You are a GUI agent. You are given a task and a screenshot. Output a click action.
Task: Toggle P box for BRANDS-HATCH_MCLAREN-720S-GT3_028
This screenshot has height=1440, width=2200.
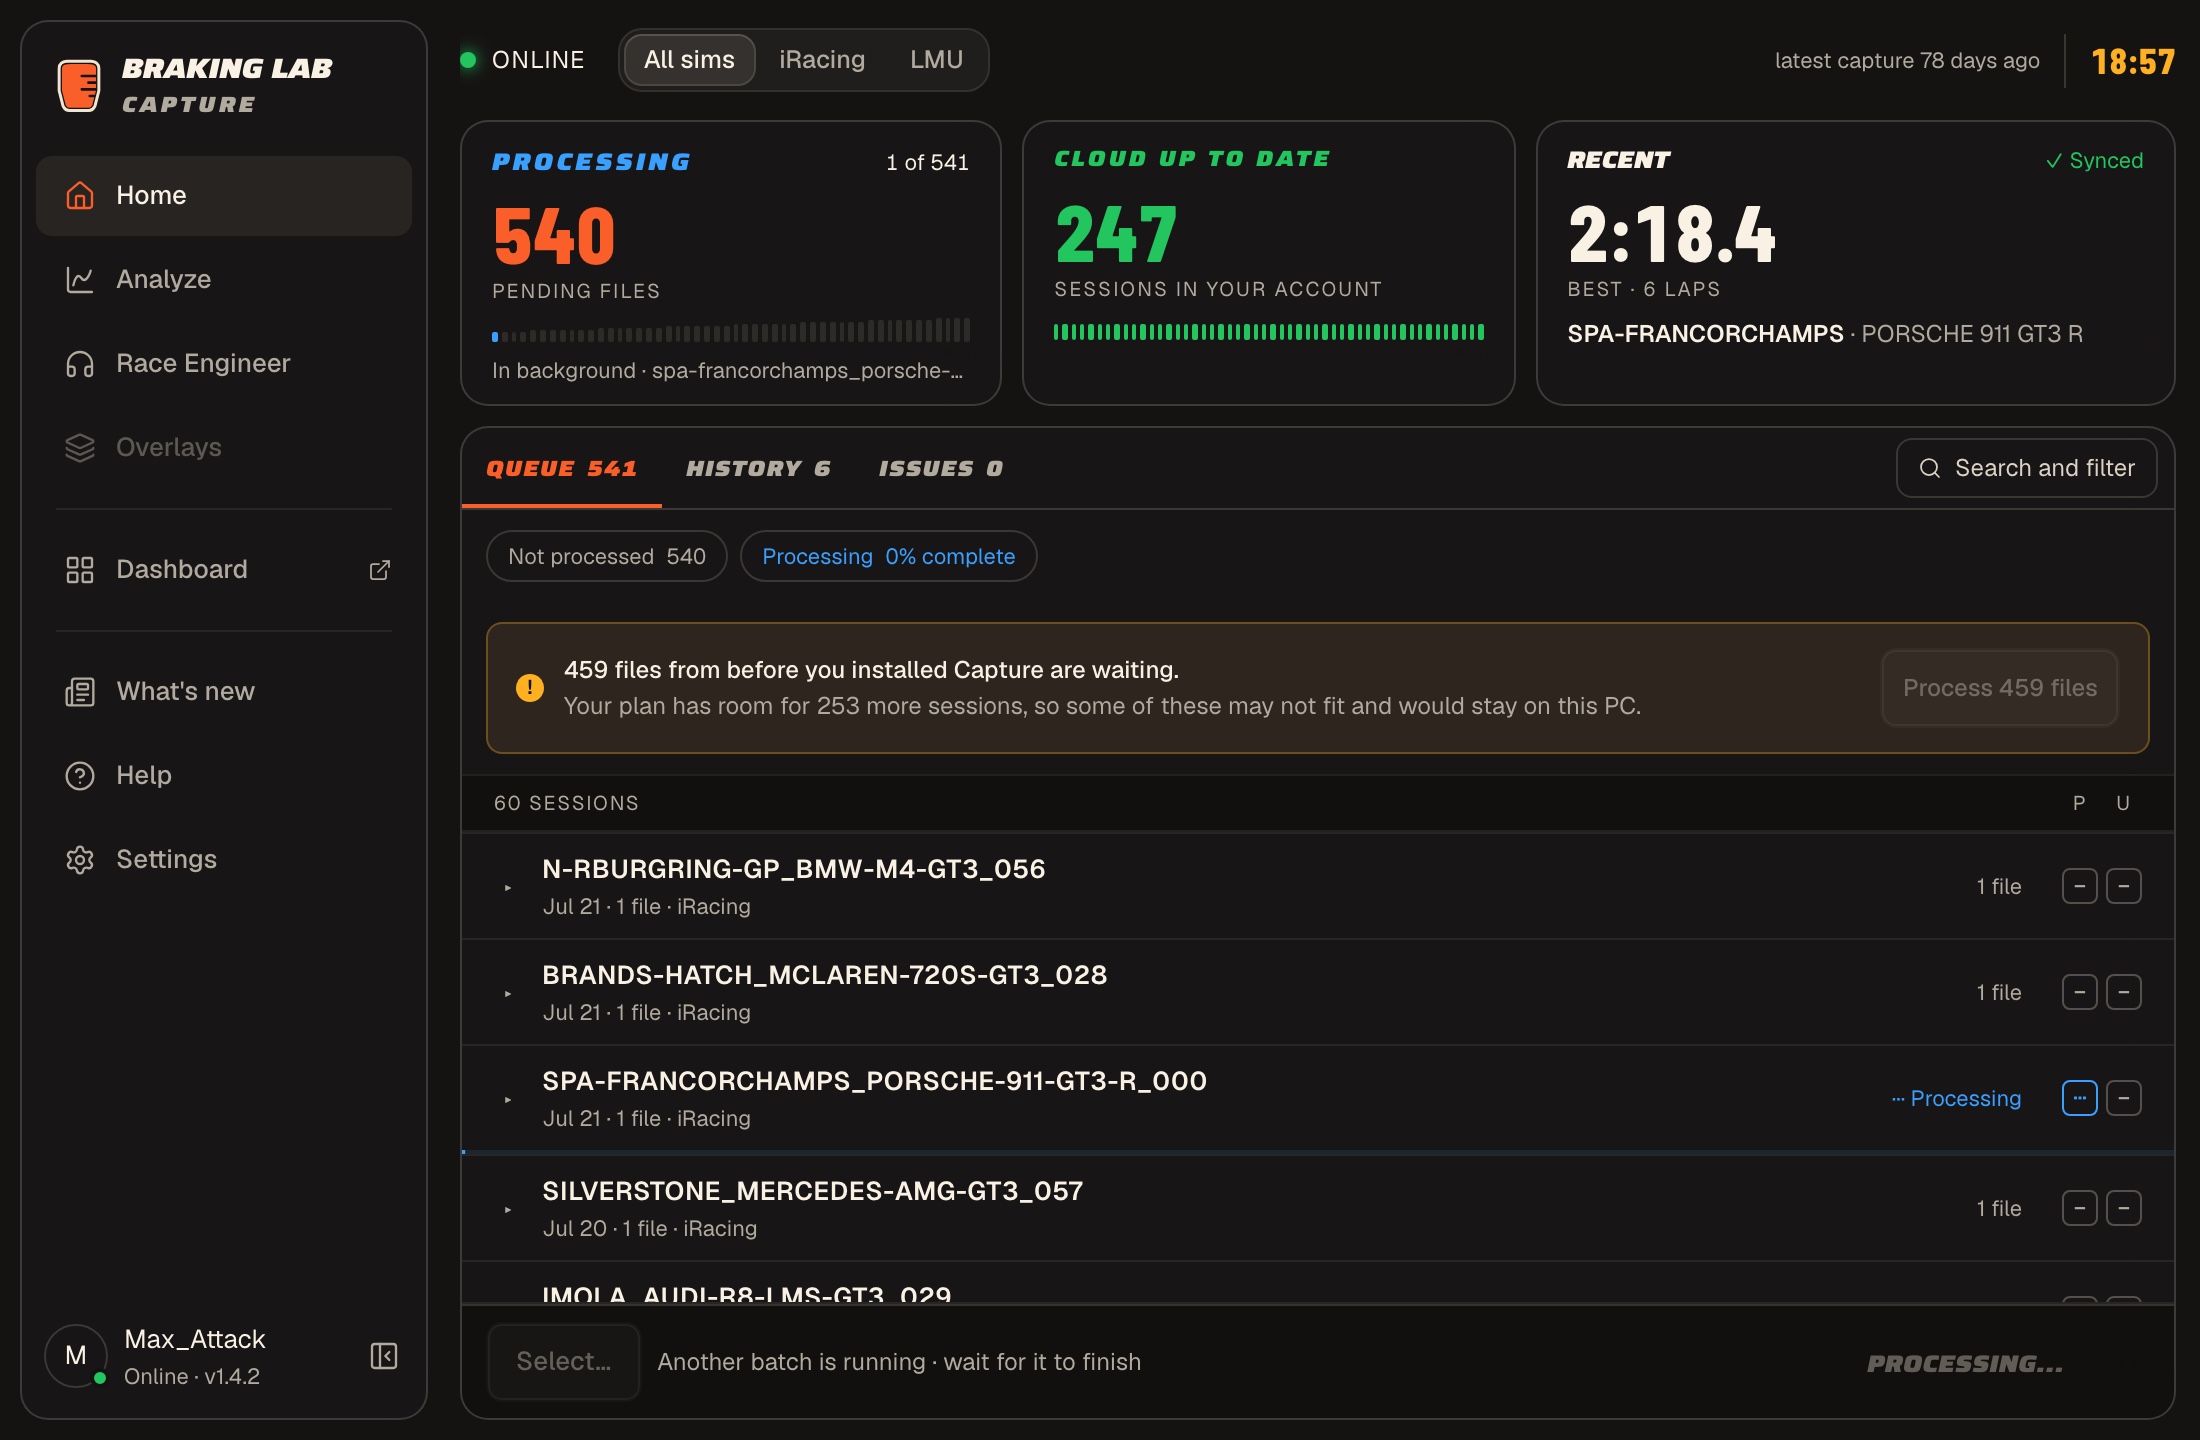point(2080,992)
